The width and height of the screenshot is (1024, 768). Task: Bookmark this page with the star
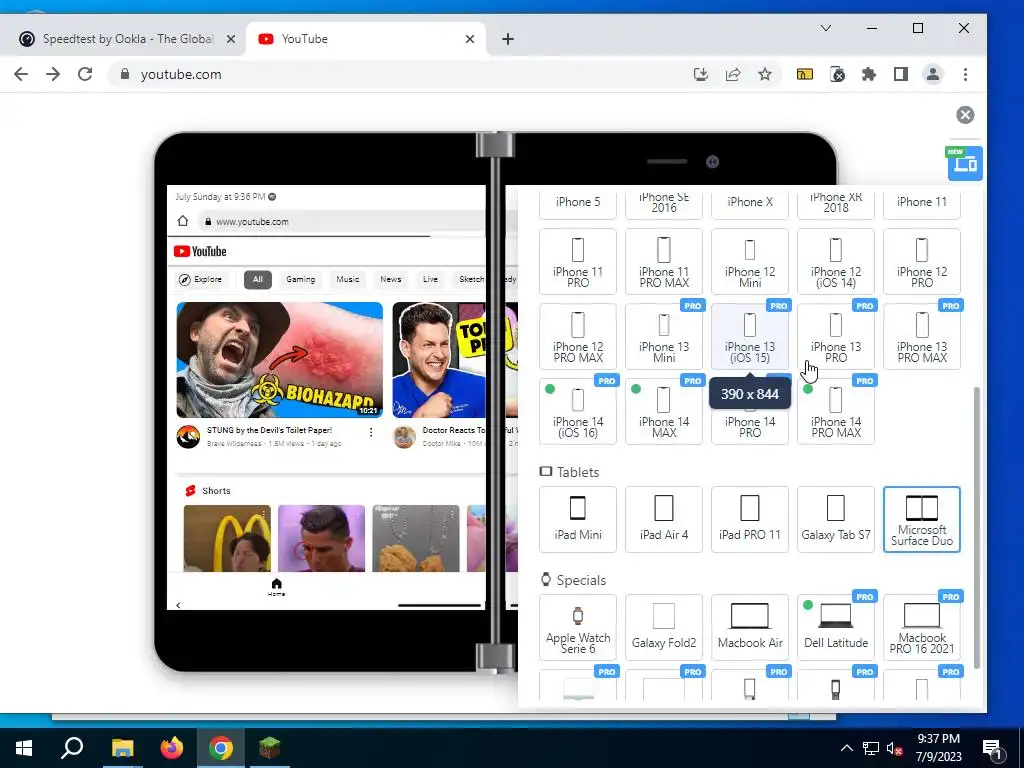tap(765, 74)
